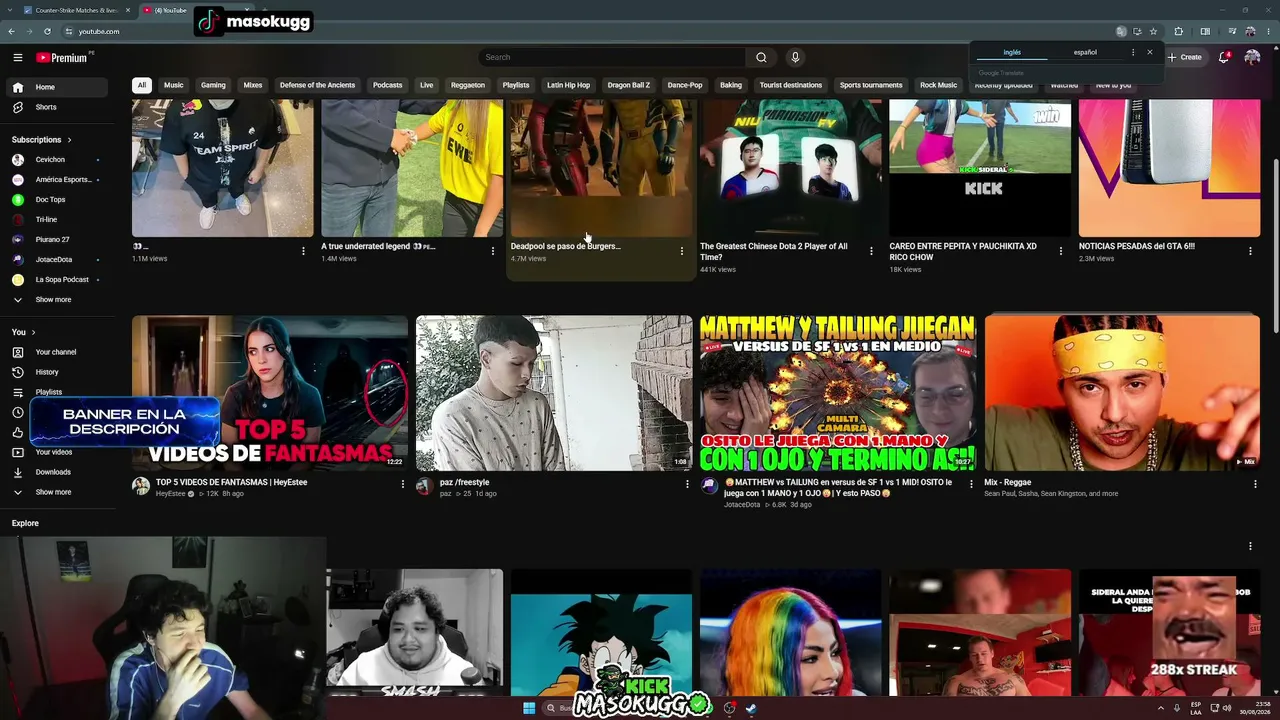Image resolution: width=1280 pixels, height=720 pixels.
Task: Open options menu for paz /freestyle video
Action: click(687, 484)
